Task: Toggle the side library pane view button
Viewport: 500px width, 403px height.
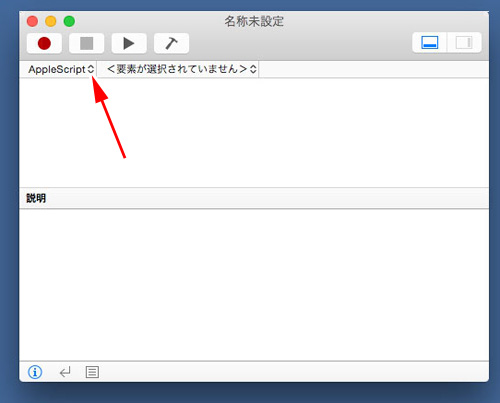Action: pos(464,43)
